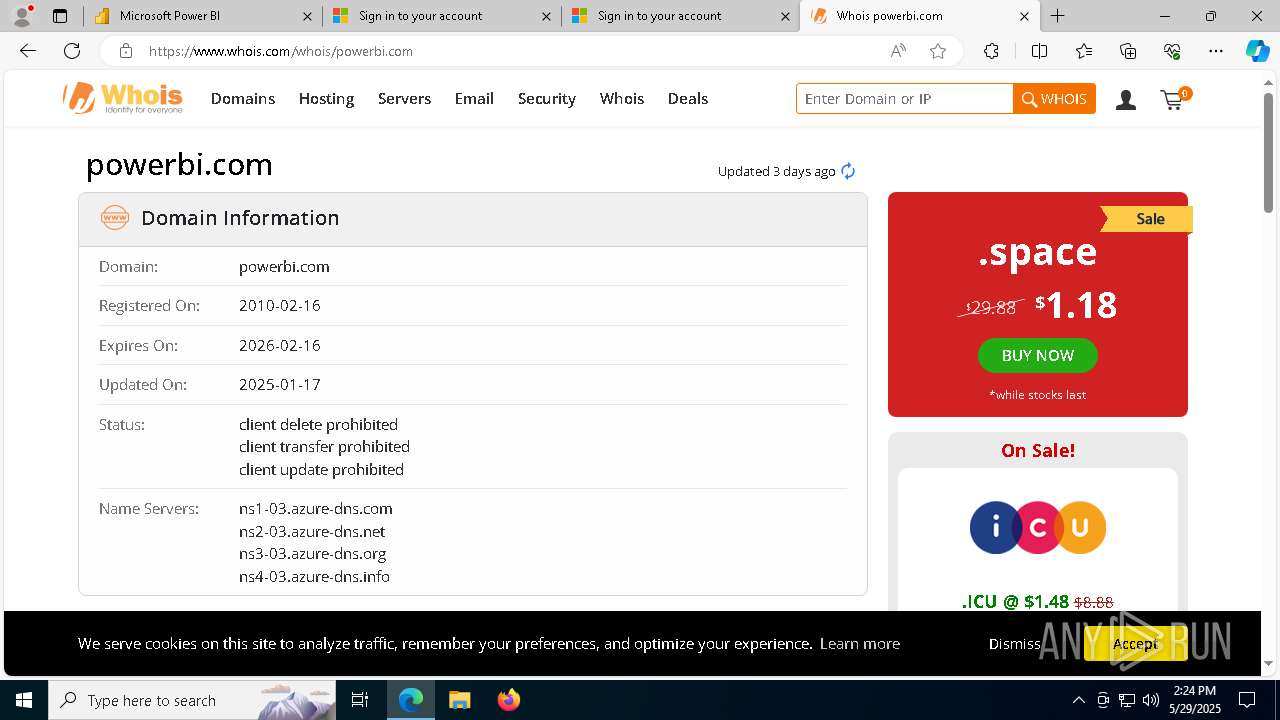Open File Explorer from taskbar

459,700
